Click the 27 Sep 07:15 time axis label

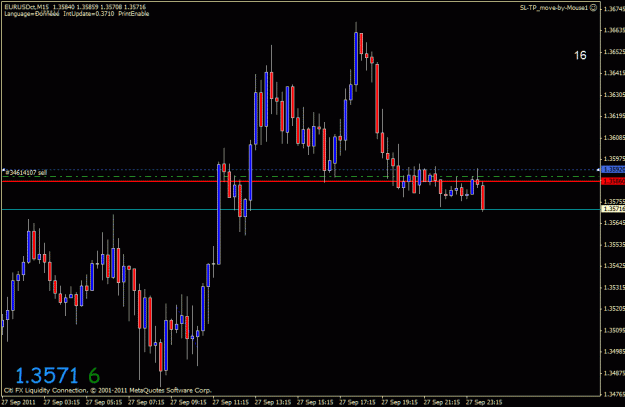tap(146, 402)
